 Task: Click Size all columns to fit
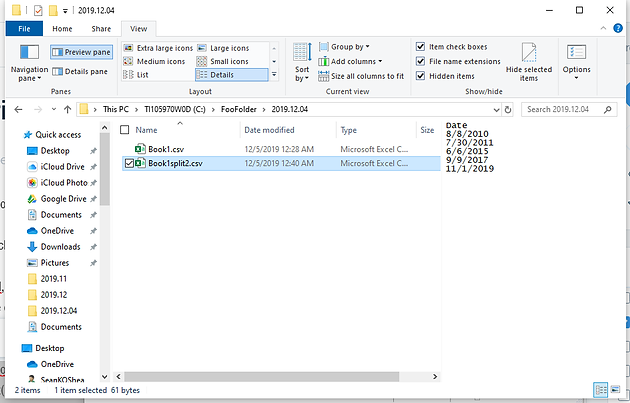tap(361, 76)
